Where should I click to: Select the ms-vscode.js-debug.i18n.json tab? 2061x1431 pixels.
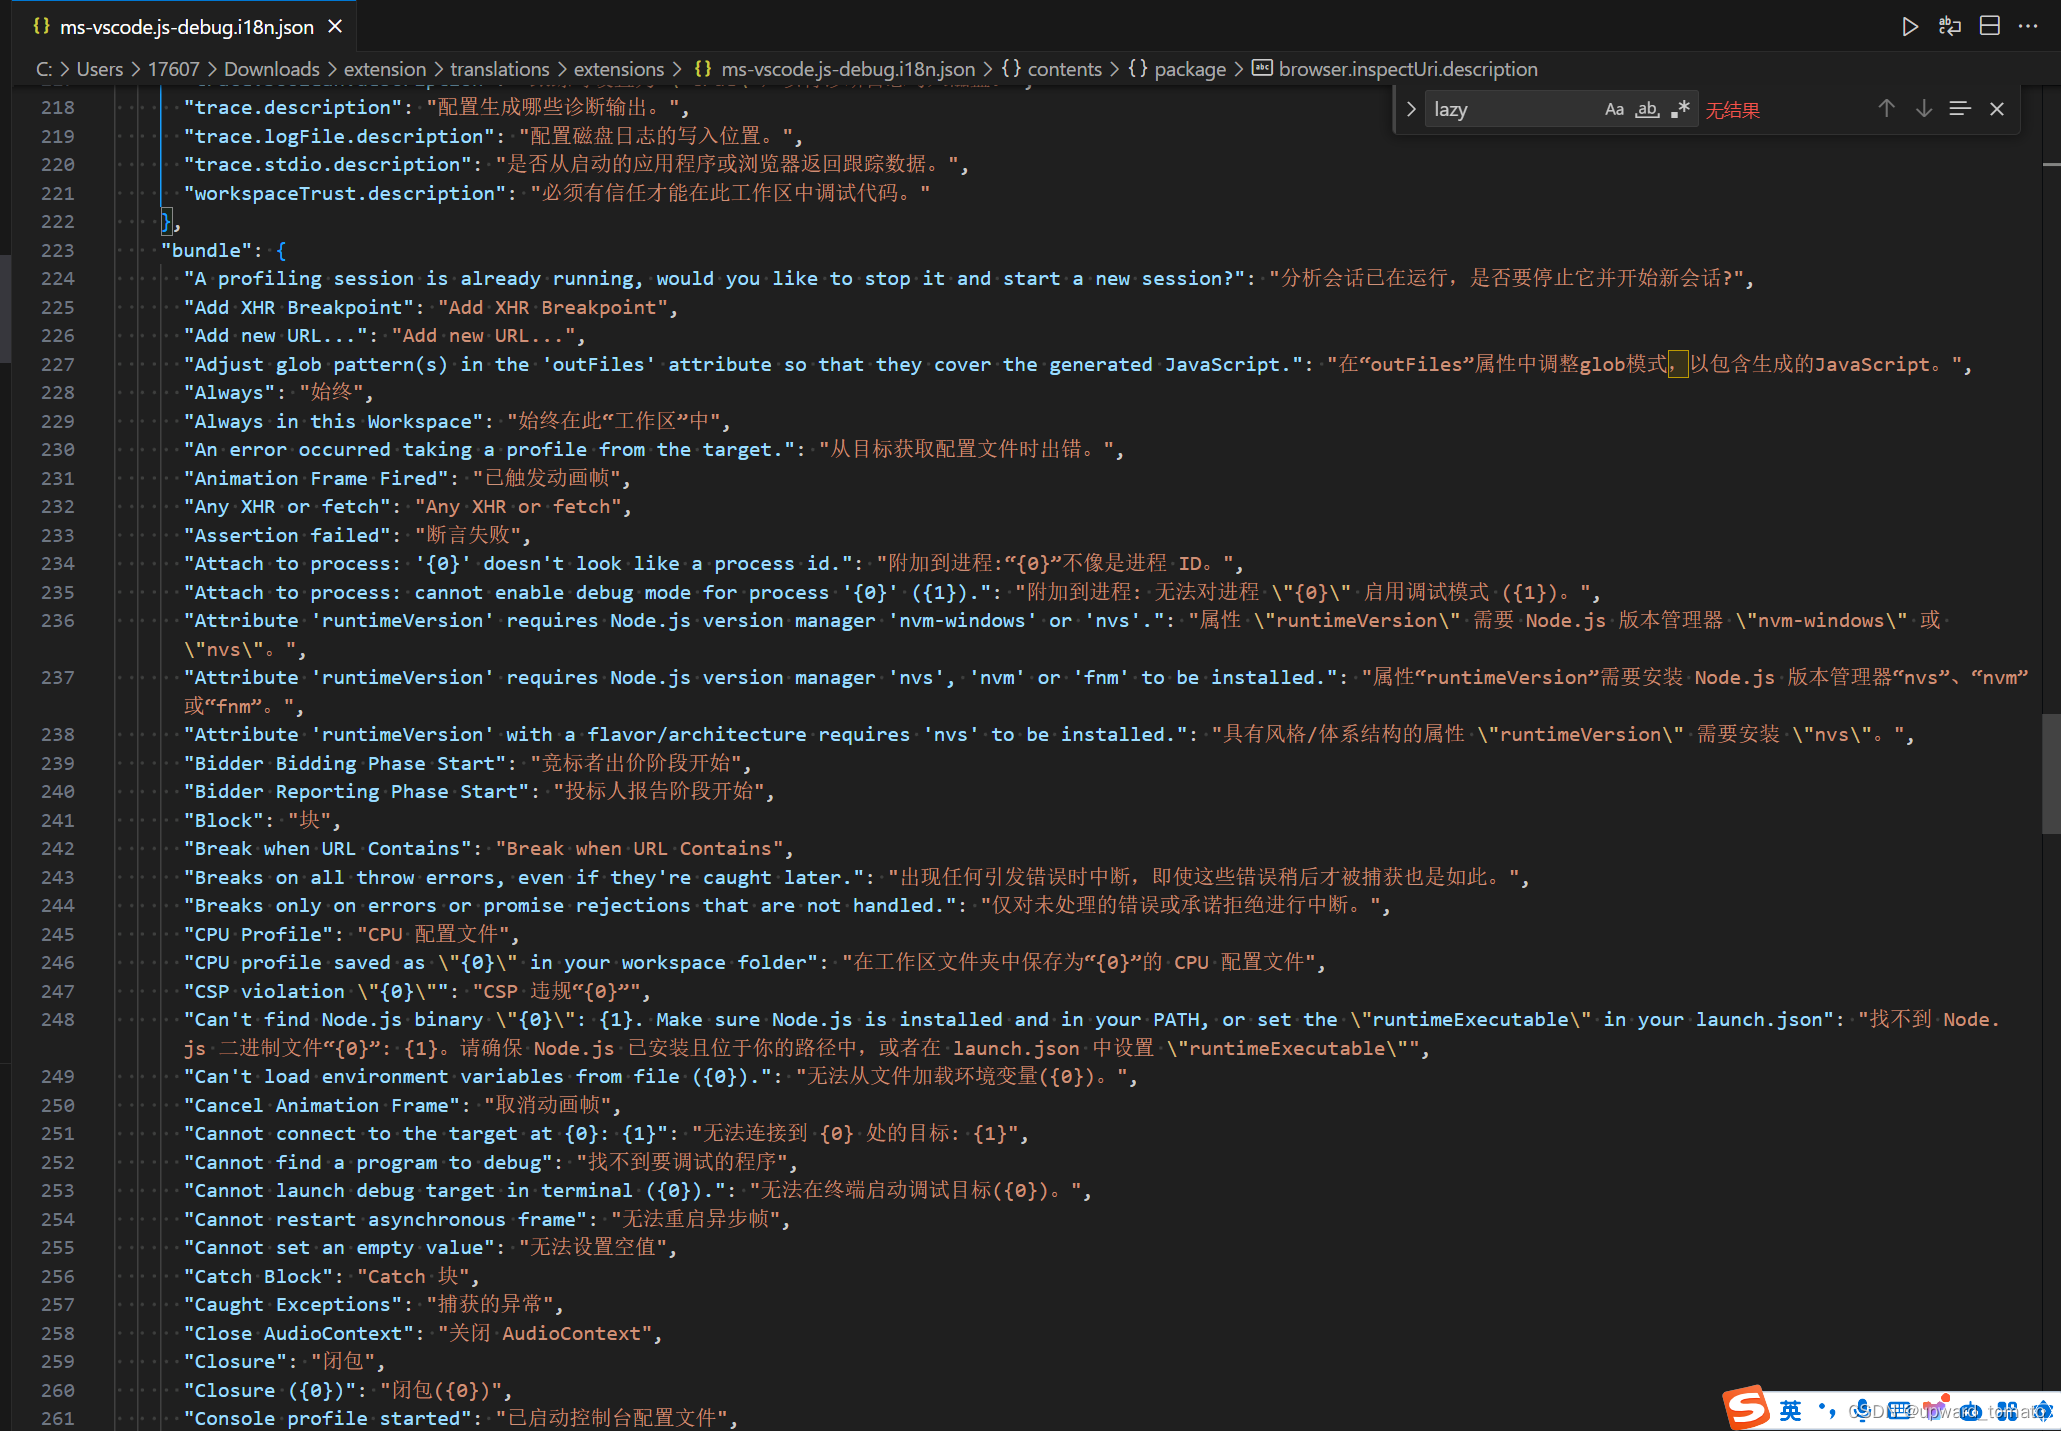186,27
